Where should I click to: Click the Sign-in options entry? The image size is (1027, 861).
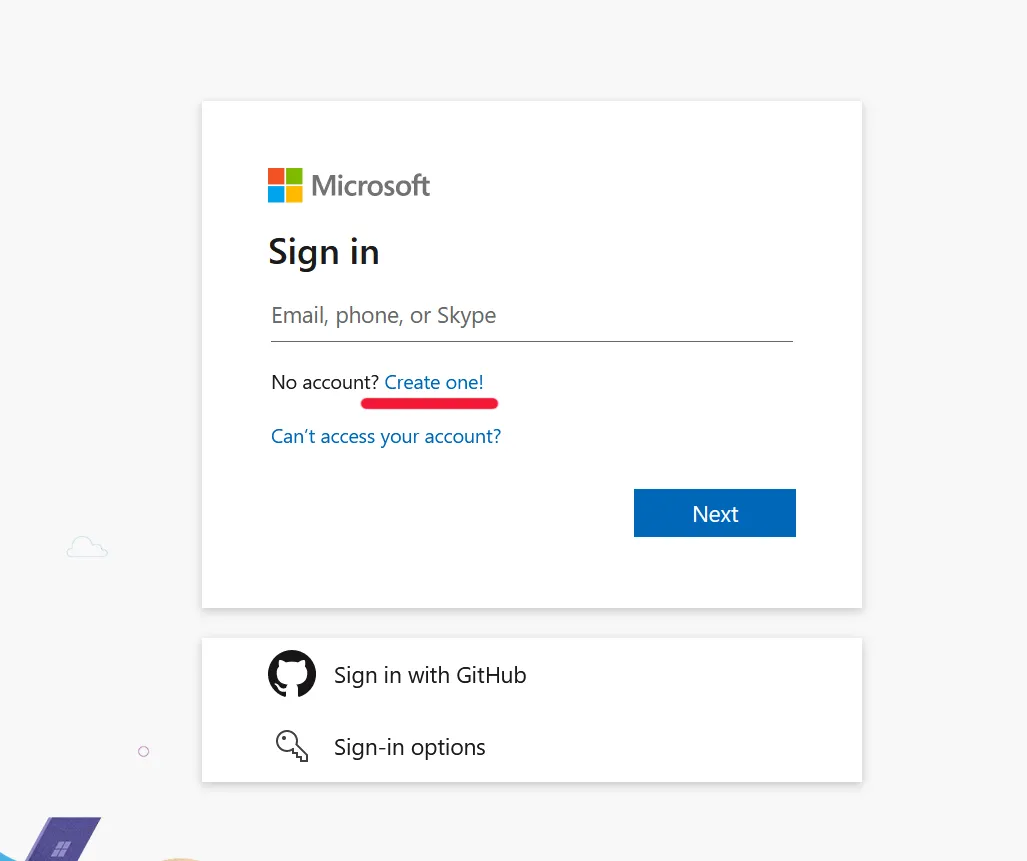[409, 746]
